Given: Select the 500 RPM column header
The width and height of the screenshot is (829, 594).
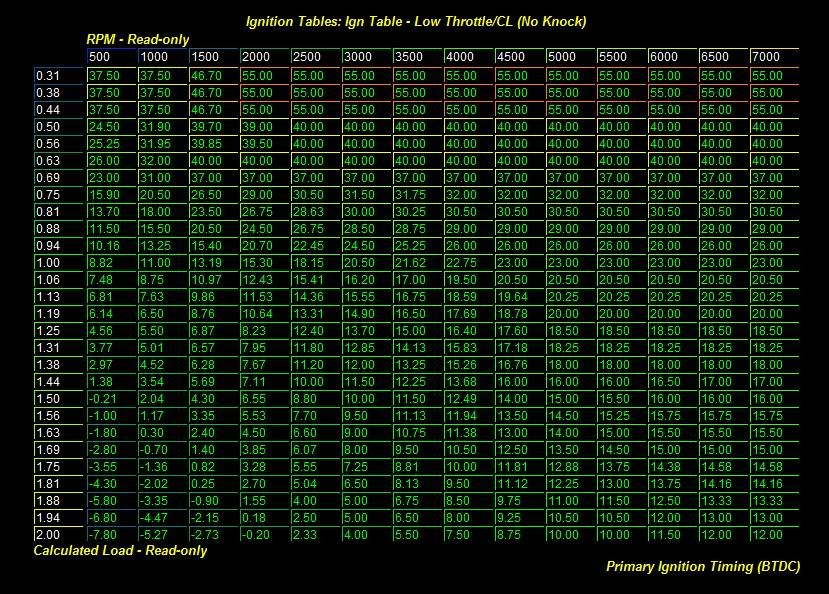Looking at the screenshot, I should 110,57.
